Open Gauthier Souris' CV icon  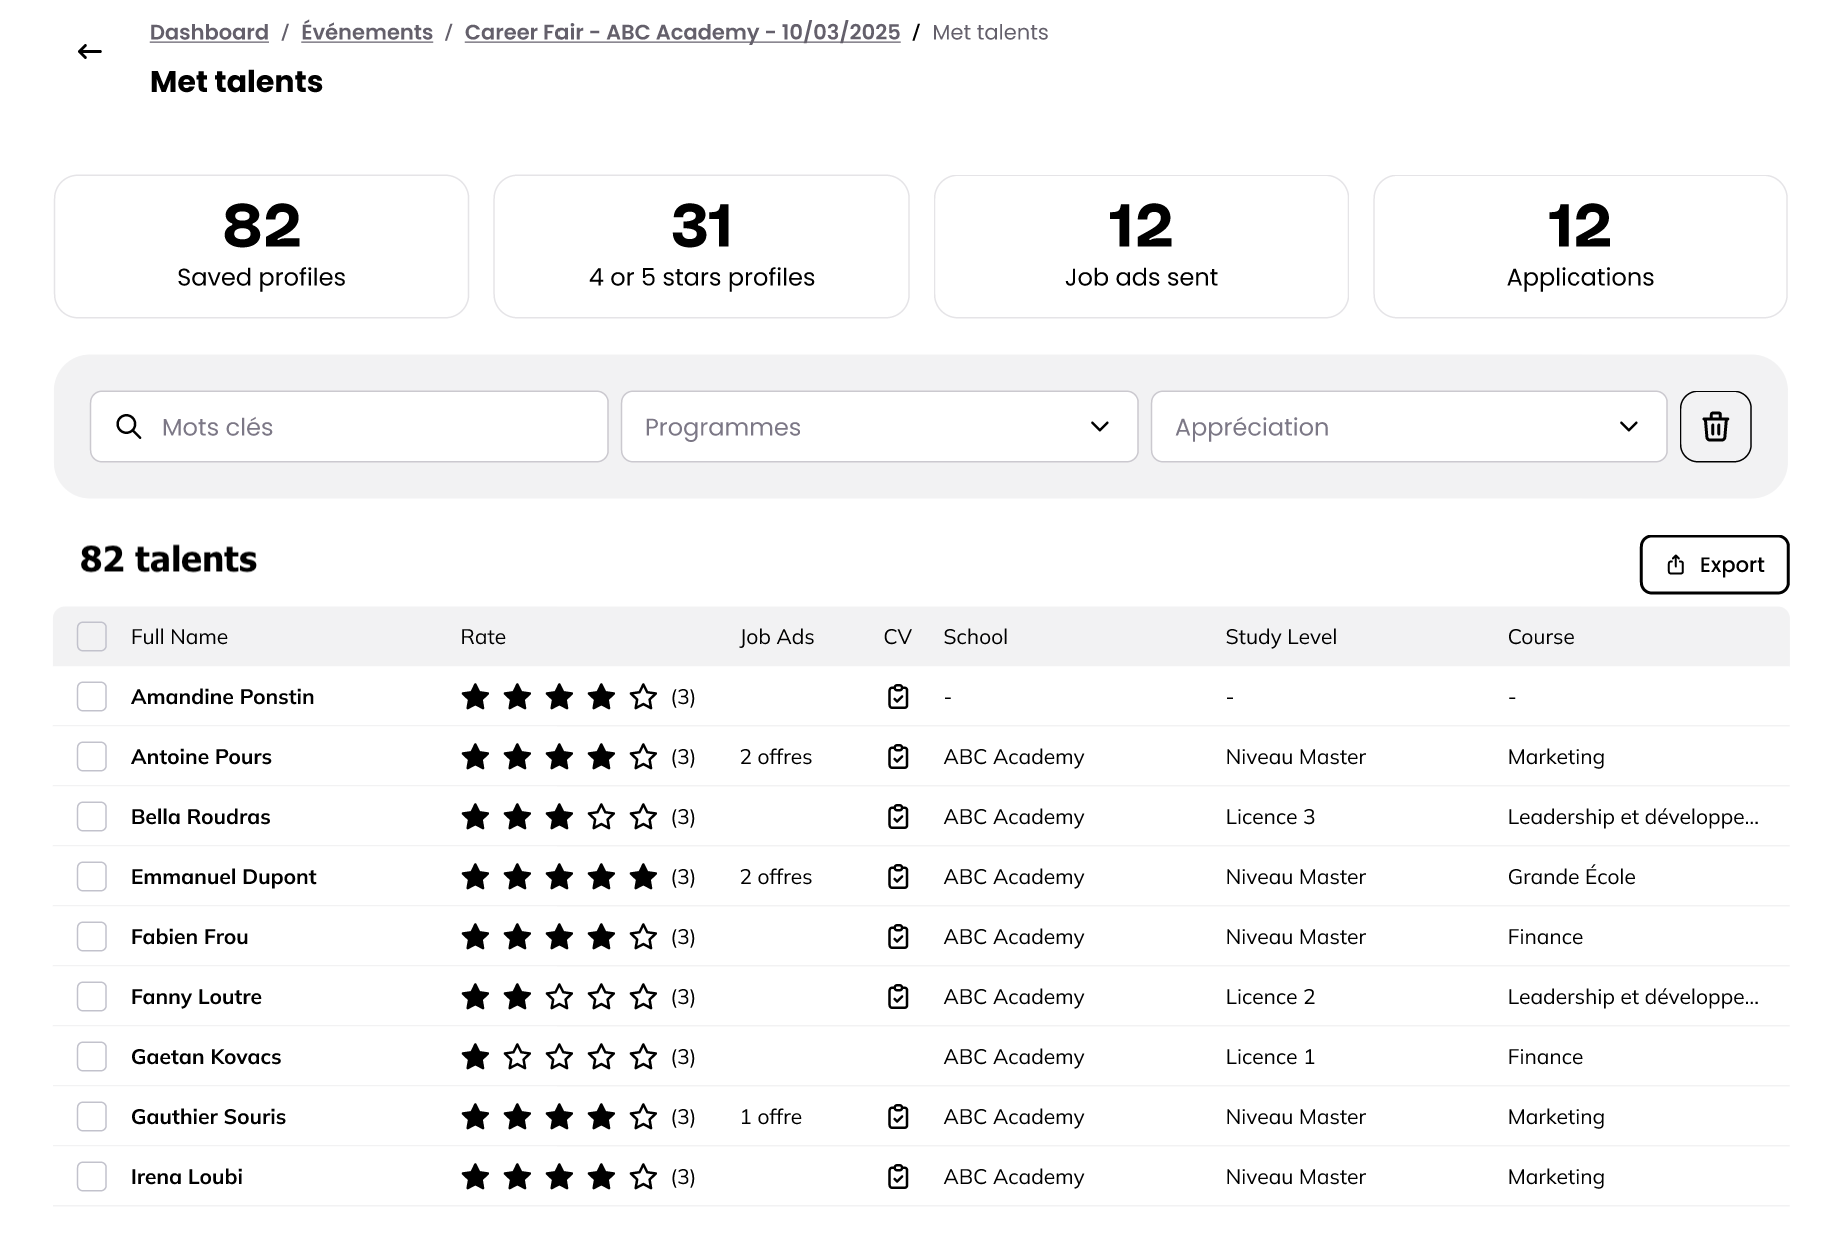coord(898,1117)
